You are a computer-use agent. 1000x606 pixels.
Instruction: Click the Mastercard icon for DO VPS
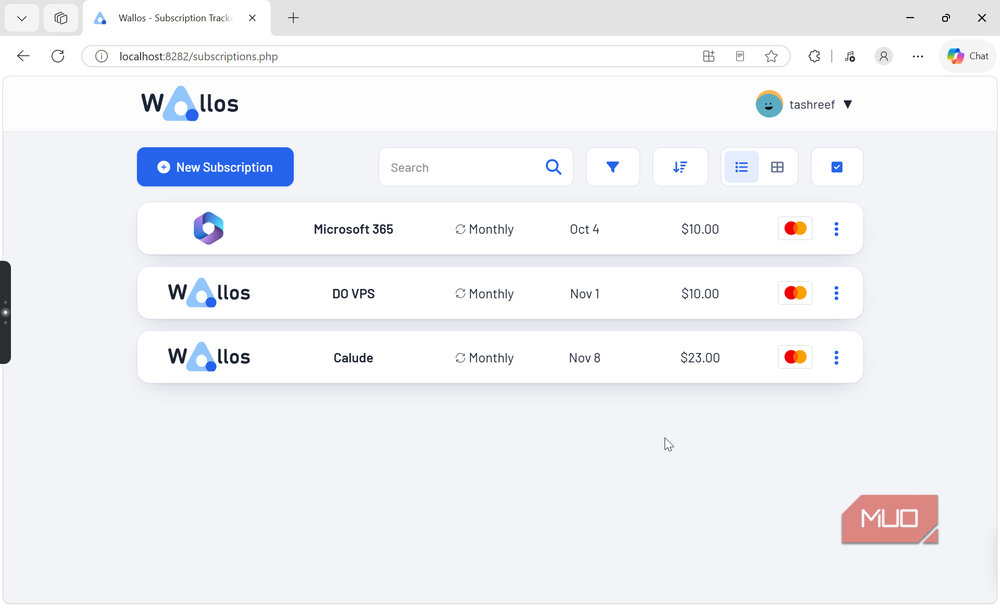click(795, 293)
